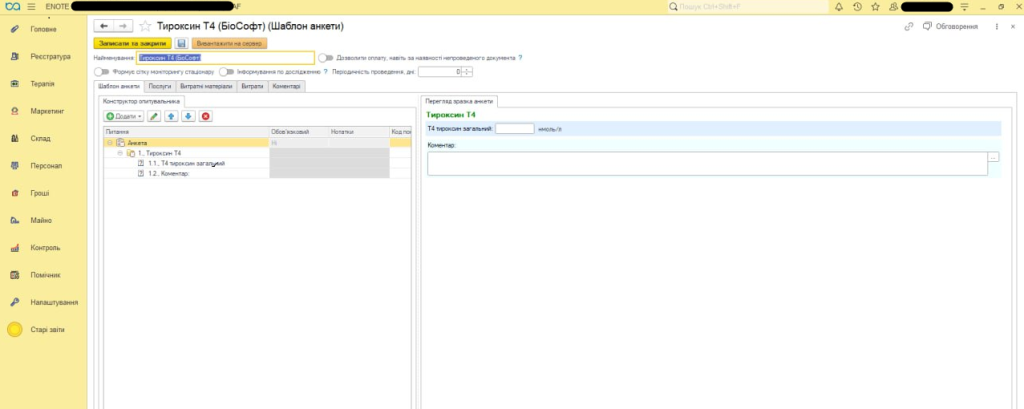Switch to the Шаблон анкети tab
This screenshot has height=409, width=1024.
click(x=119, y=86)
